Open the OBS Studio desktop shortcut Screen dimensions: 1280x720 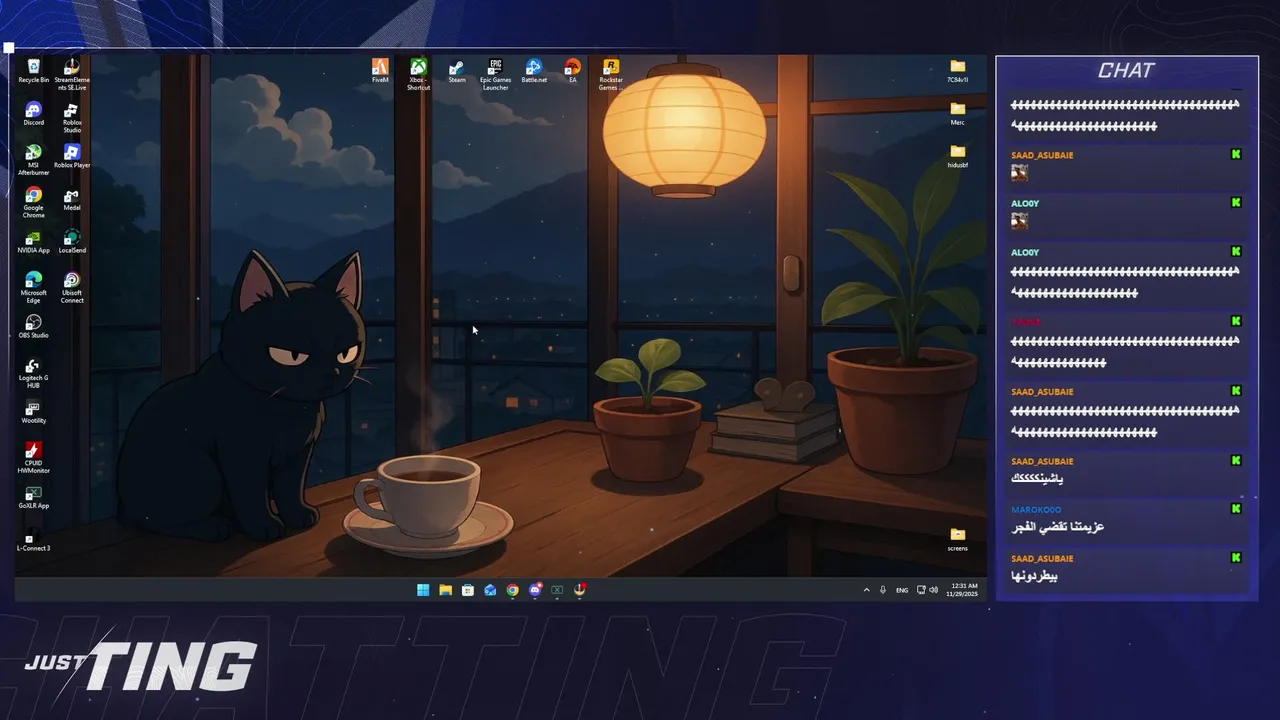coord(33,327)
